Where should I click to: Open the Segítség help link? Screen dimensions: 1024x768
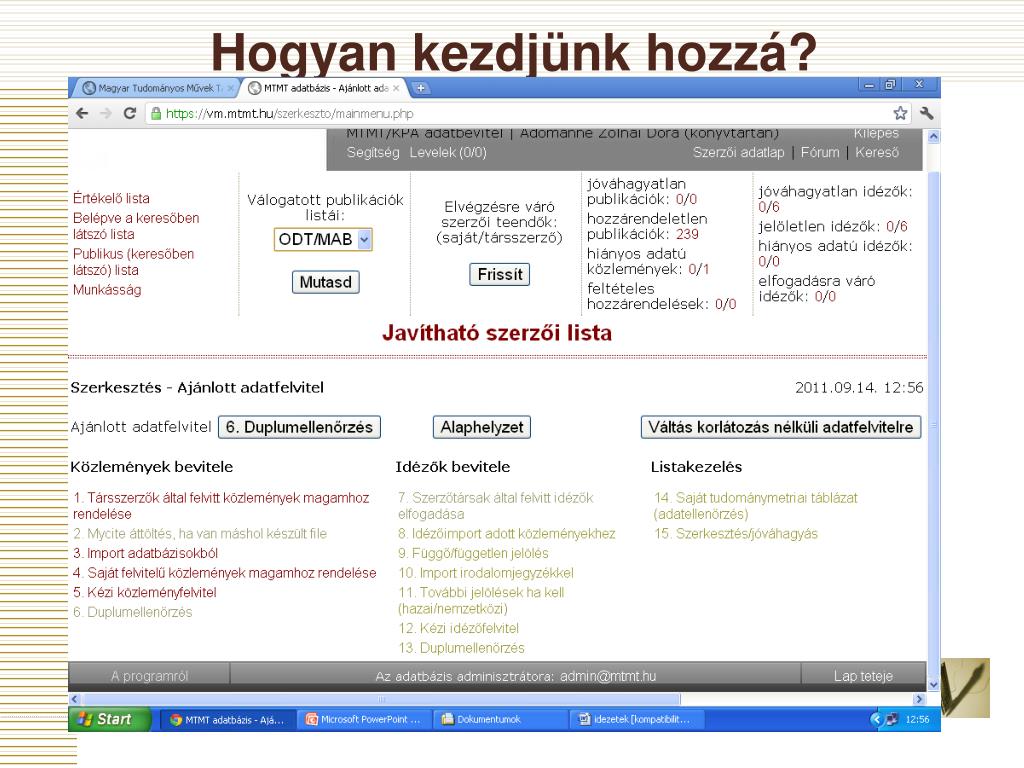point(373,152)
